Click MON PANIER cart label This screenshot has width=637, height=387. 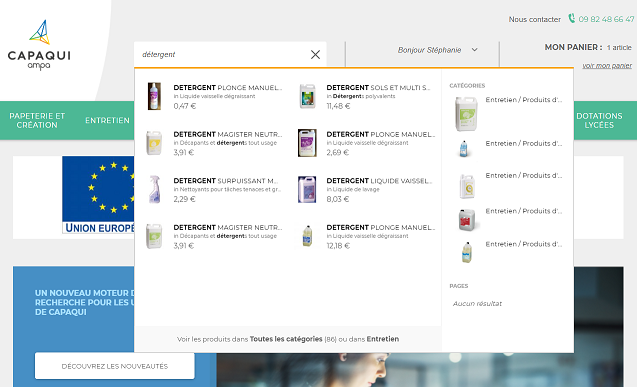click(573, 47)
